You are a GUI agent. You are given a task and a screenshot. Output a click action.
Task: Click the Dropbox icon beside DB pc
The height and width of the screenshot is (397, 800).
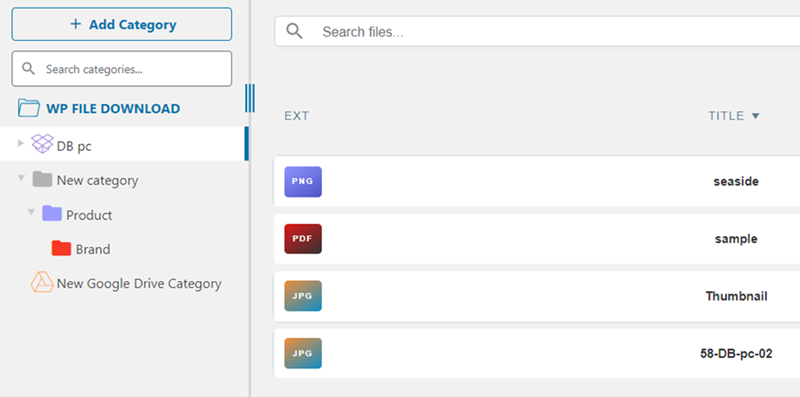[x=42, y=144]
